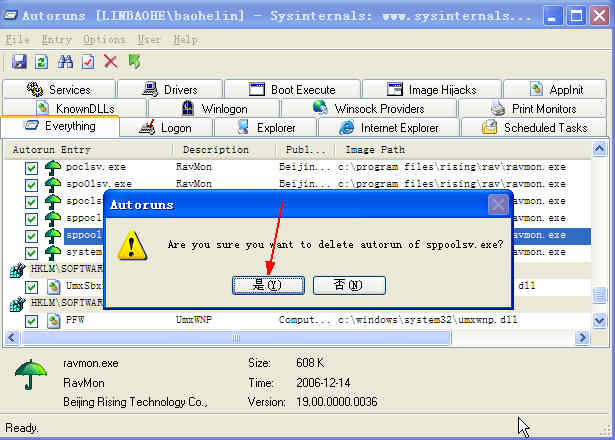Click the list's scroll up arrow

pyautogui.click(x=599, y=149)
